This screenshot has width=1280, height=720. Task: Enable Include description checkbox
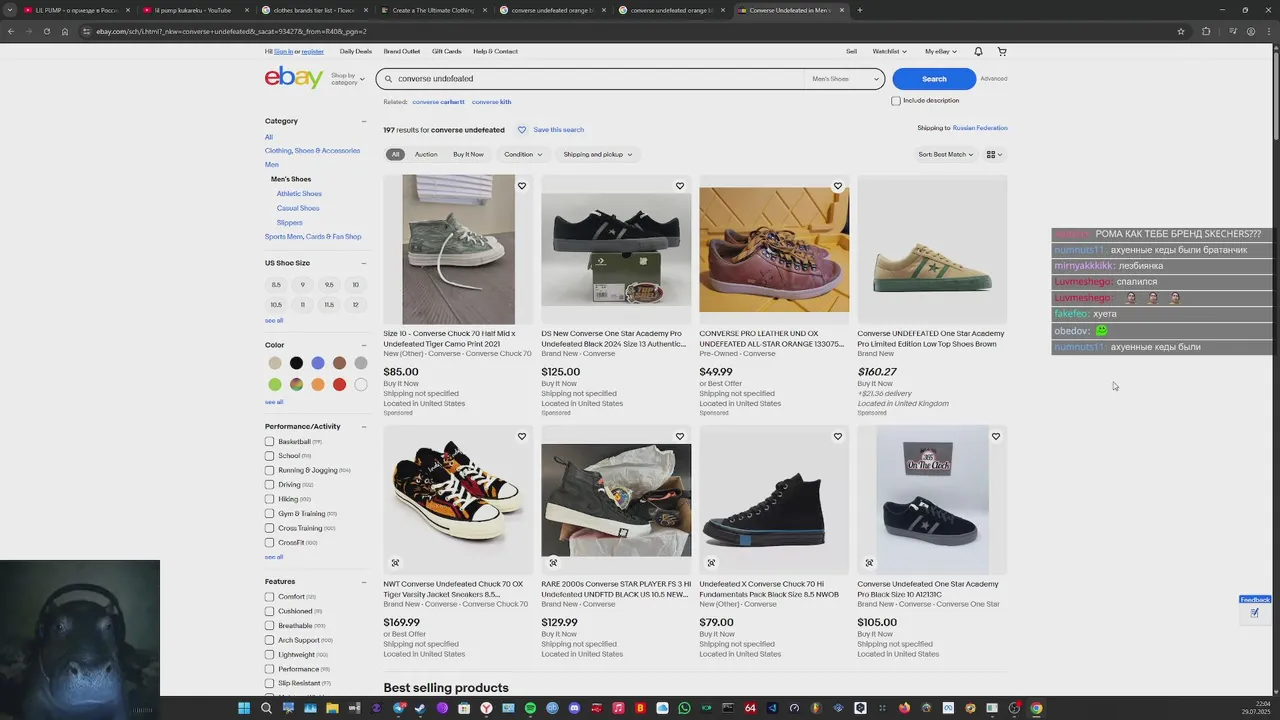point(896,101)
